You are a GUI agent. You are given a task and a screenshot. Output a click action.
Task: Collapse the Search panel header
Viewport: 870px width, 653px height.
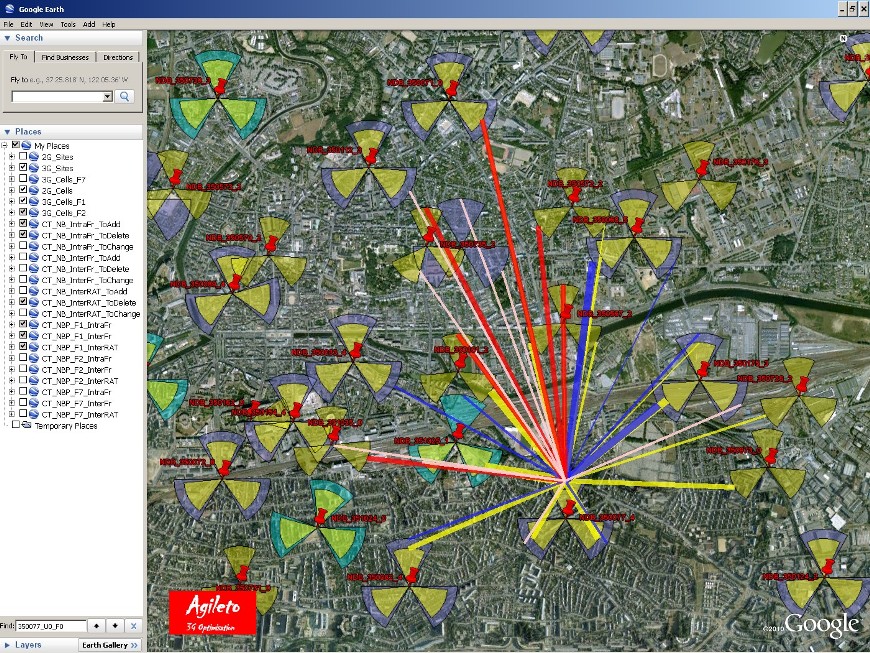[x=8, y=38]
